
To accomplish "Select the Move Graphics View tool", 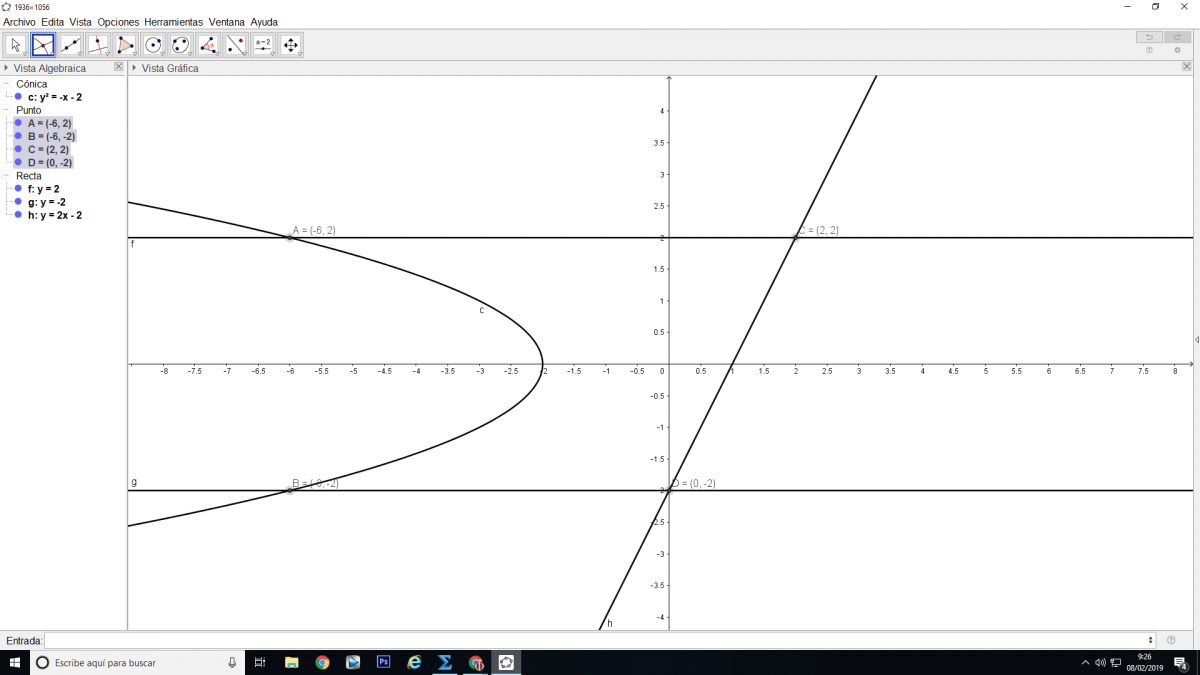I will (x=291, y=45).
